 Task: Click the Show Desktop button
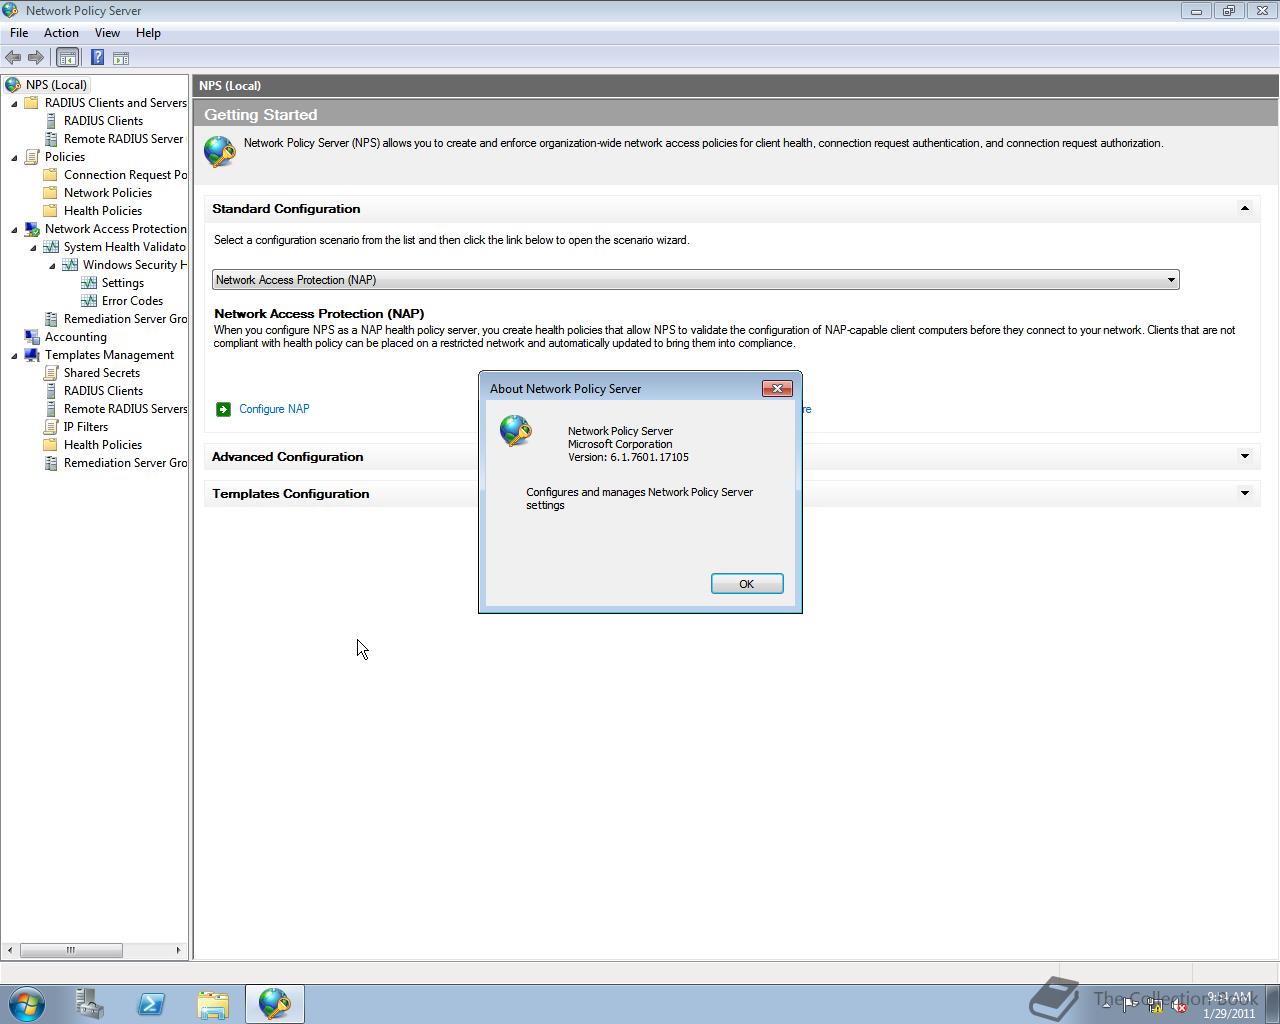pos(1272,1004)
